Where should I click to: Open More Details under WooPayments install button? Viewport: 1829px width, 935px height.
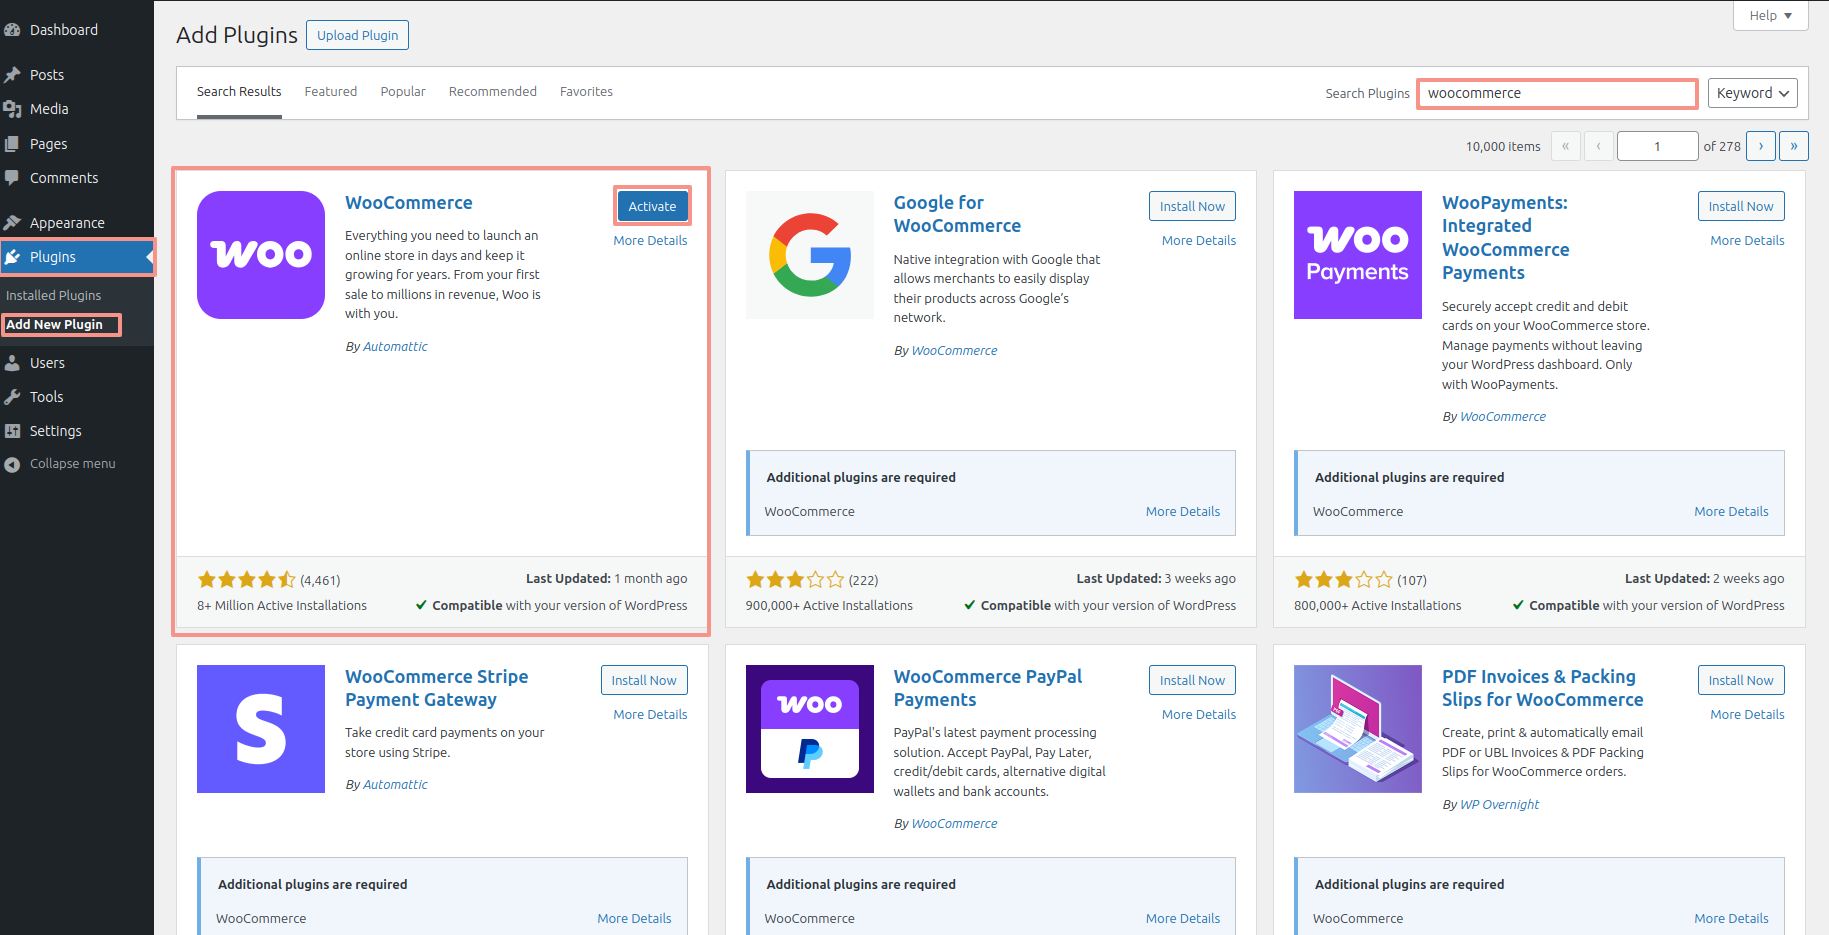point(1747,241)
